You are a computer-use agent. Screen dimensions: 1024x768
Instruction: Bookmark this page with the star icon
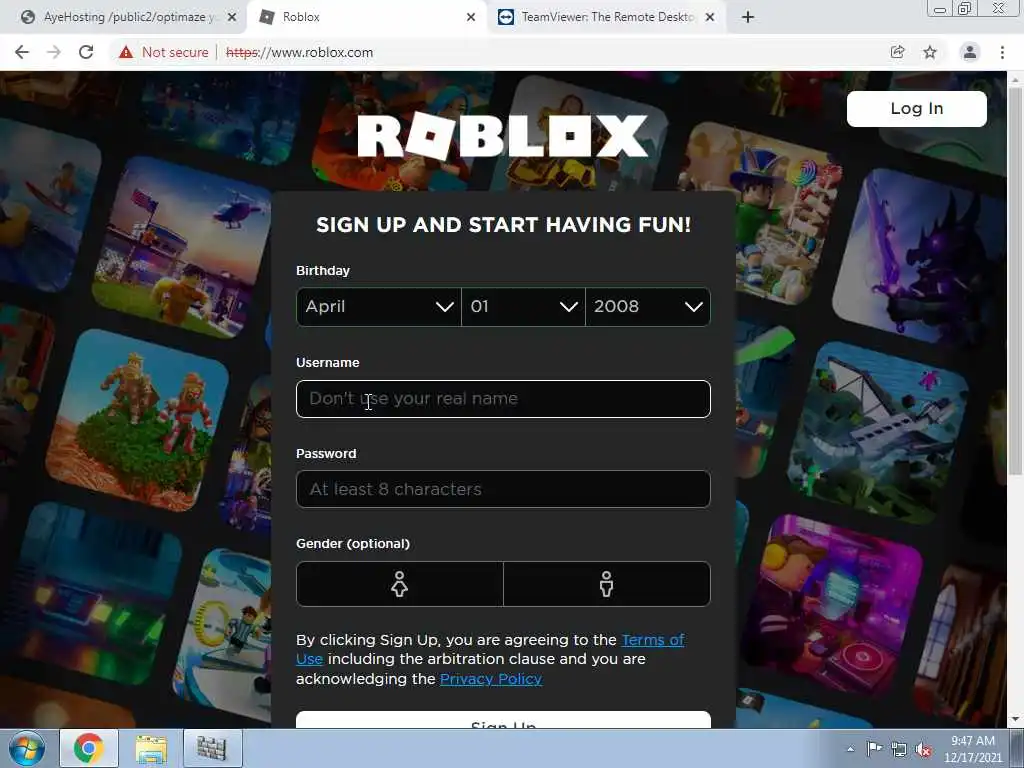click(x=930, y=52)
